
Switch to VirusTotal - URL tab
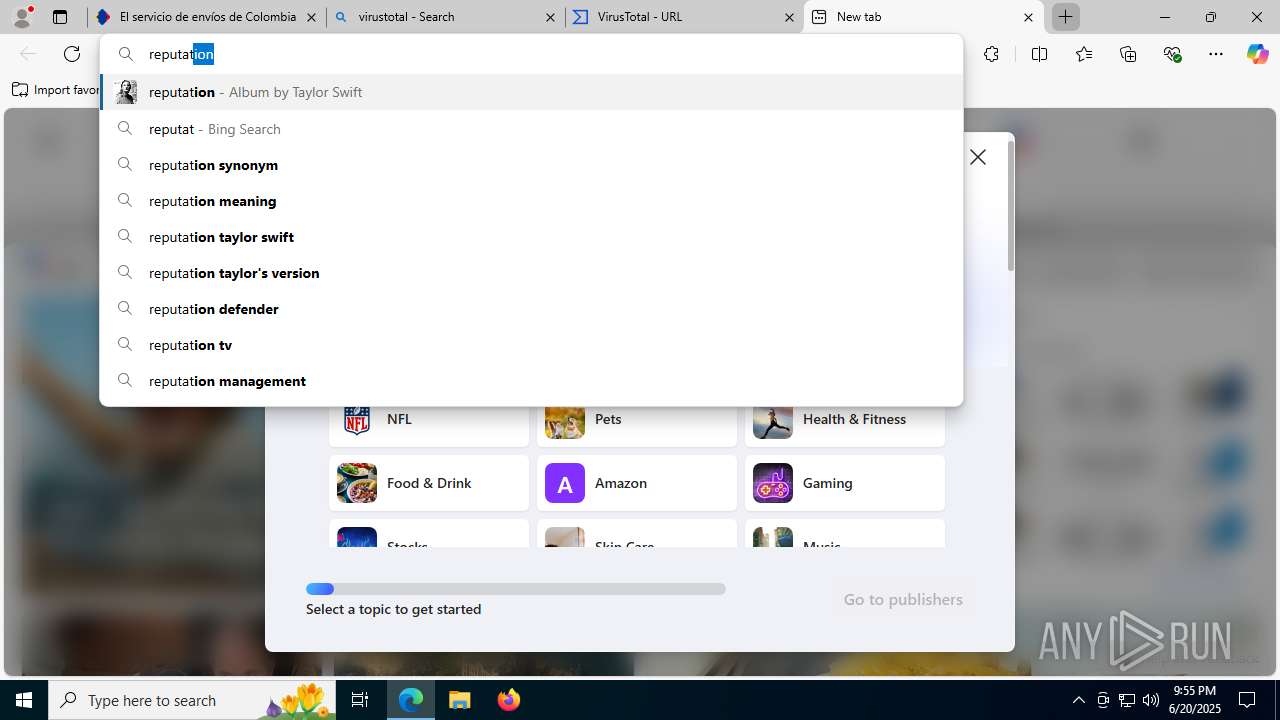[684, 17]
